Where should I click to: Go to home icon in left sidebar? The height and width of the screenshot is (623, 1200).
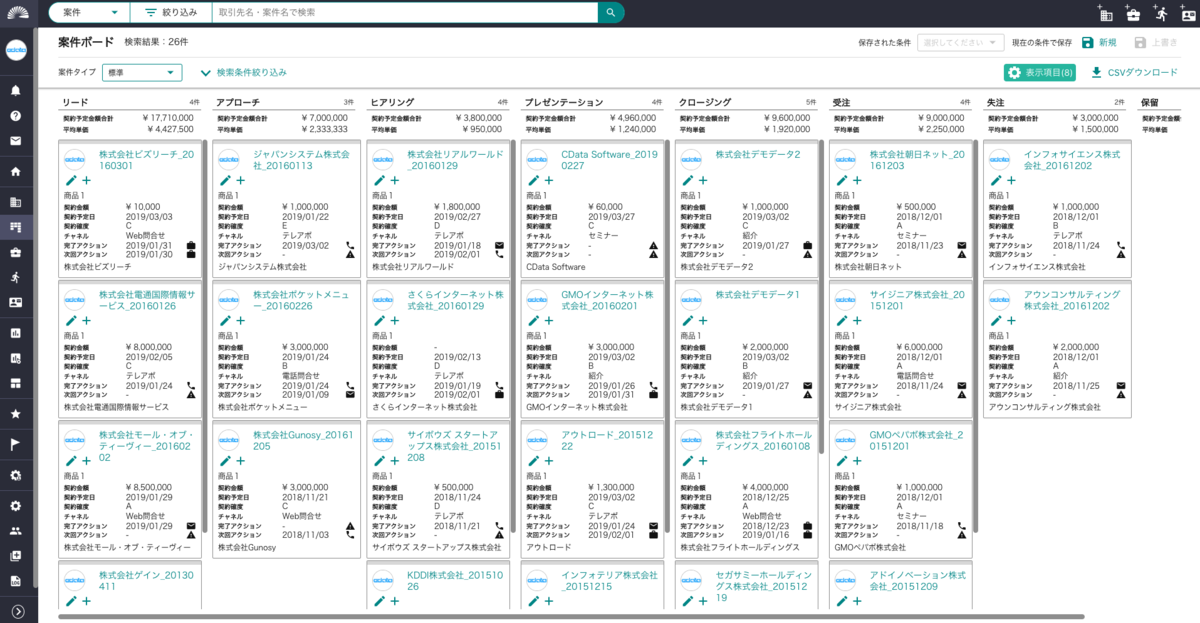point(16,171)
